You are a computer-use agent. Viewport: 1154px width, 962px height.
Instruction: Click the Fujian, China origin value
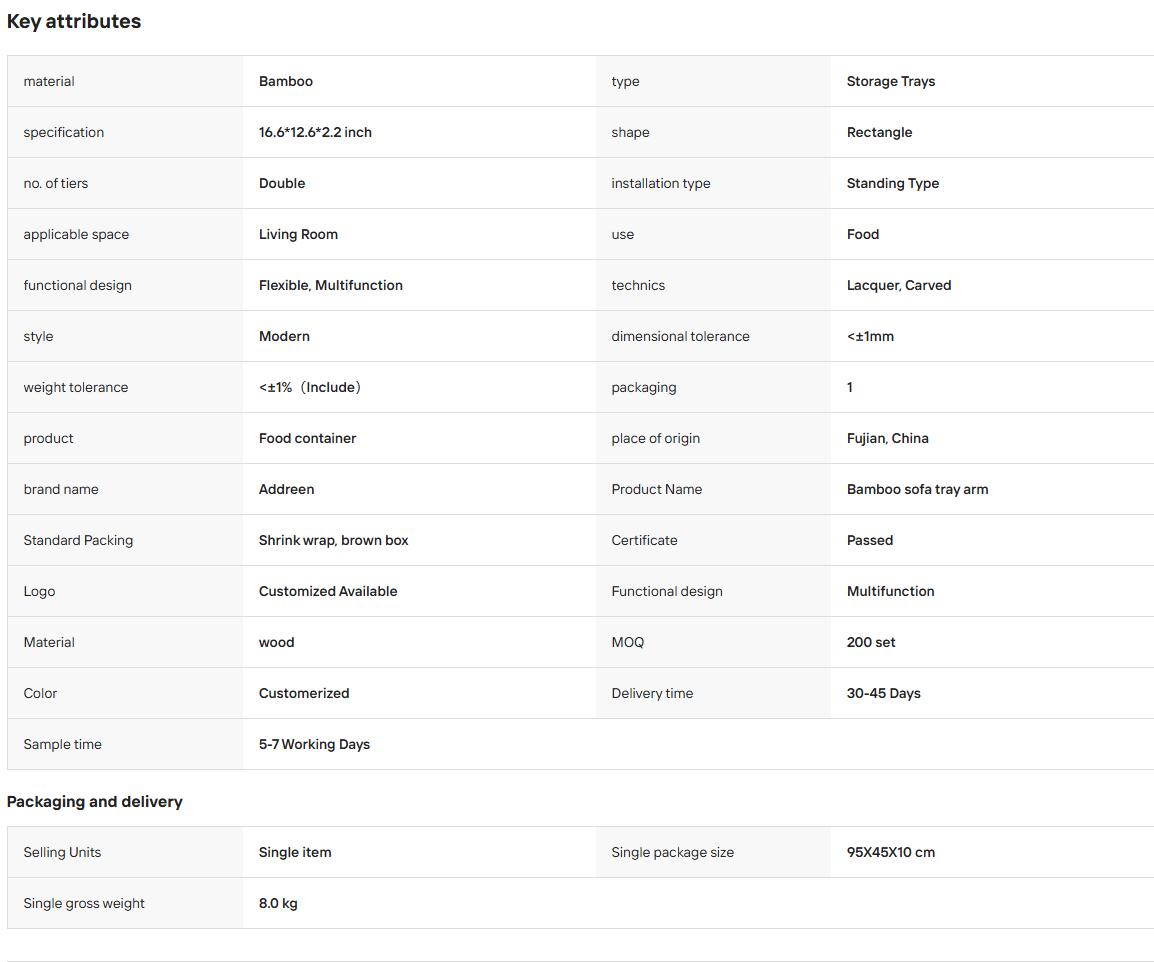[888, 438]
